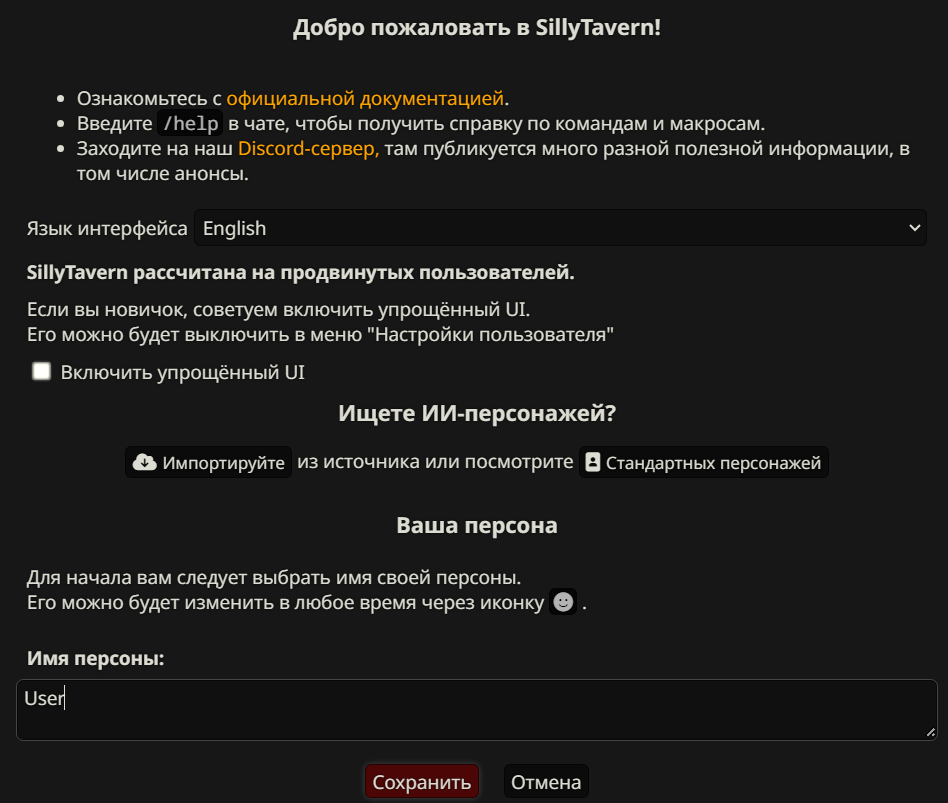948x803 pixels.
Task: Open the официальной документацией link
Action: (x=366, y=98)
